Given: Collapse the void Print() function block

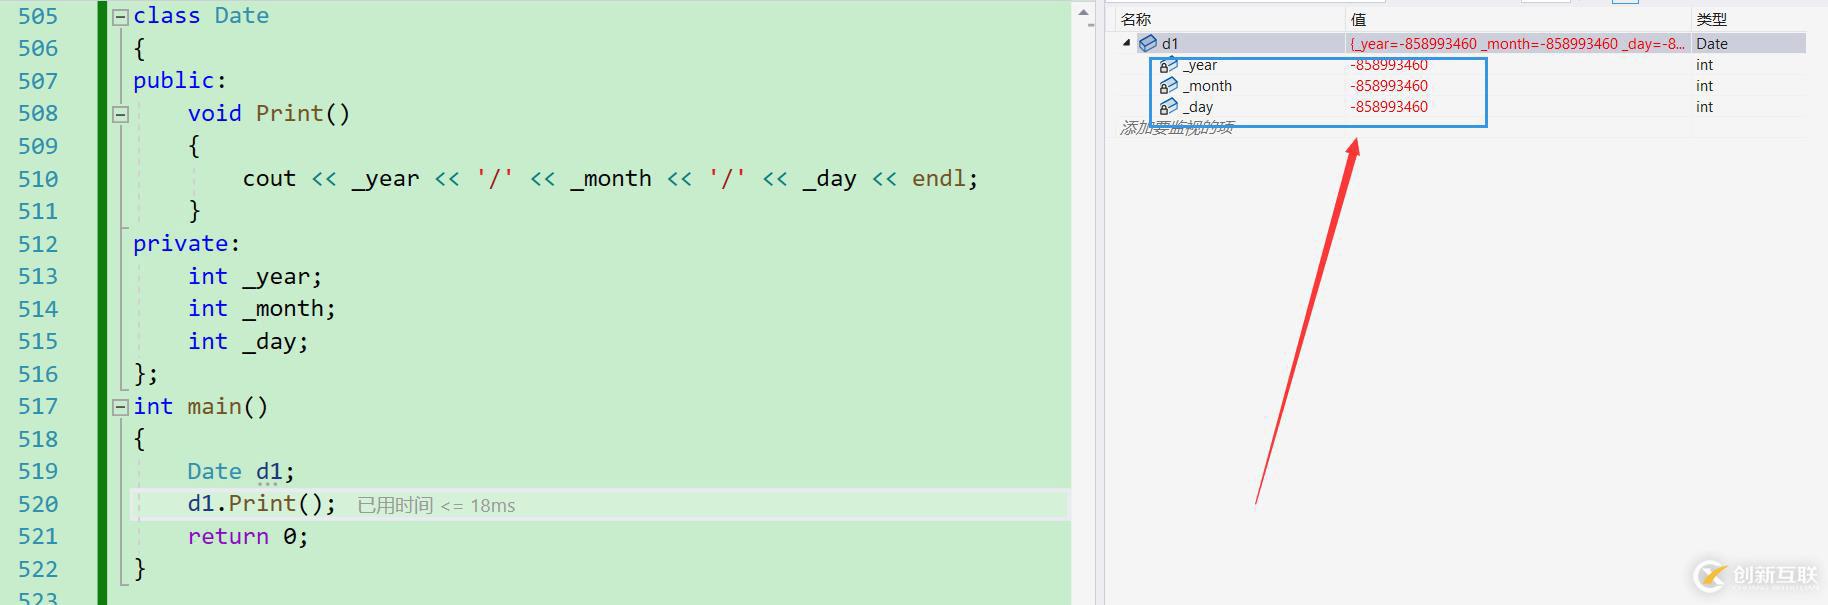Looking at the screenshot, I should tap(120, 114).
